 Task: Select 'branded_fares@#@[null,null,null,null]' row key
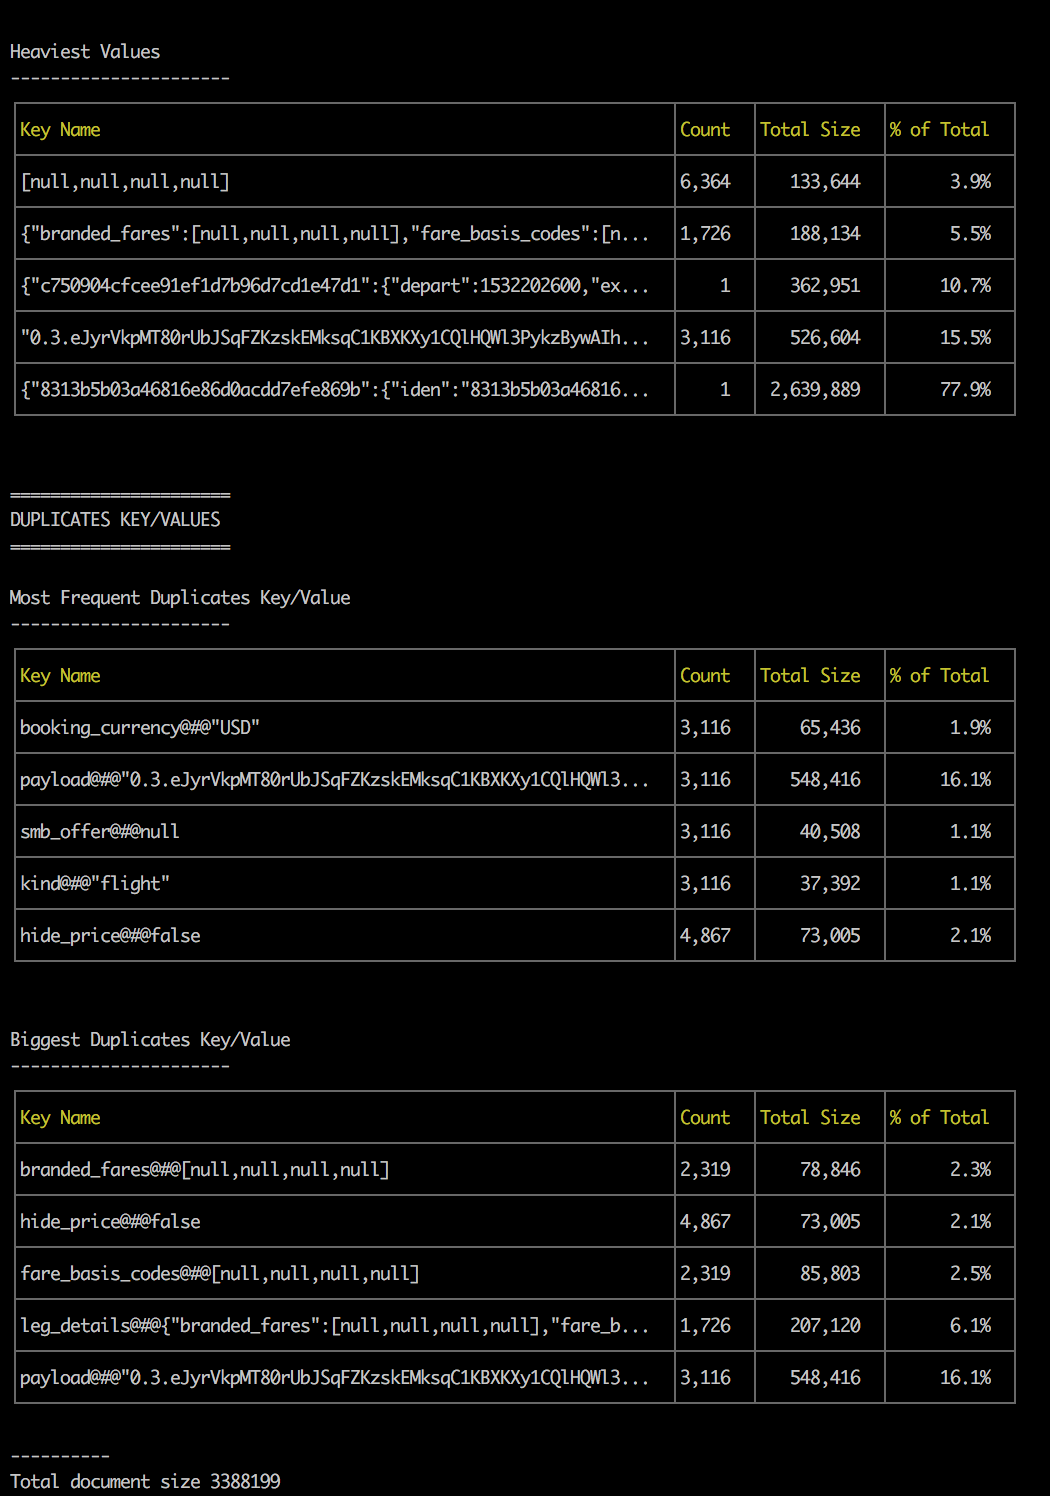205,1170
